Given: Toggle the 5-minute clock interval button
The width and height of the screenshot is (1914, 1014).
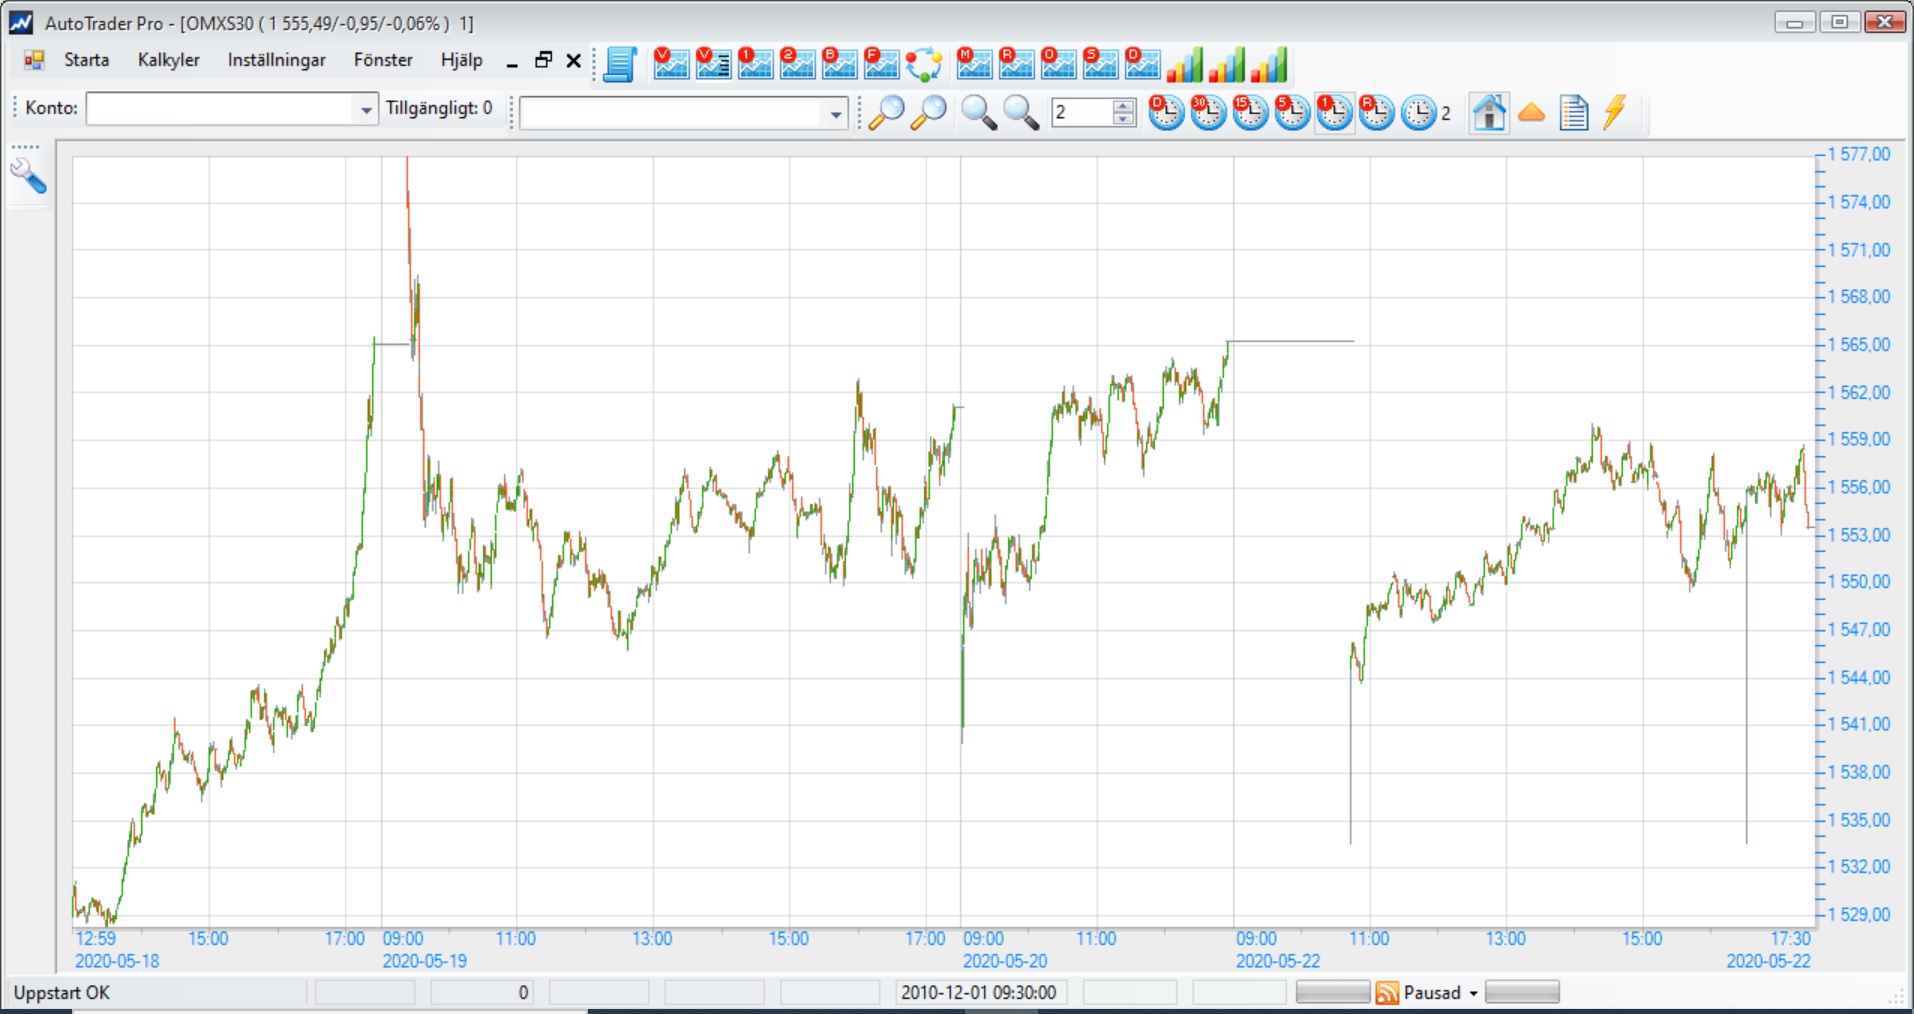Looking at the screenshot, I should click(x=1292, y=113).
